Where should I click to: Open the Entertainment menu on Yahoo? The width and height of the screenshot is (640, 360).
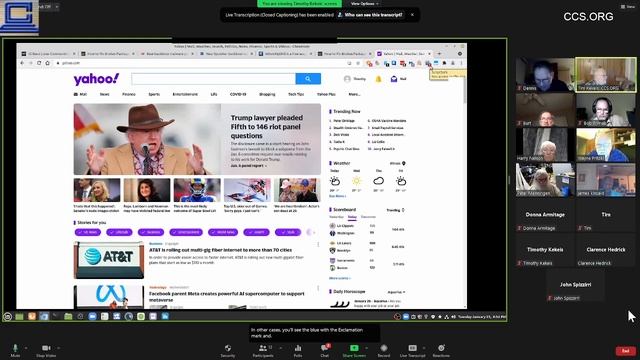click(x=185, y=94)
